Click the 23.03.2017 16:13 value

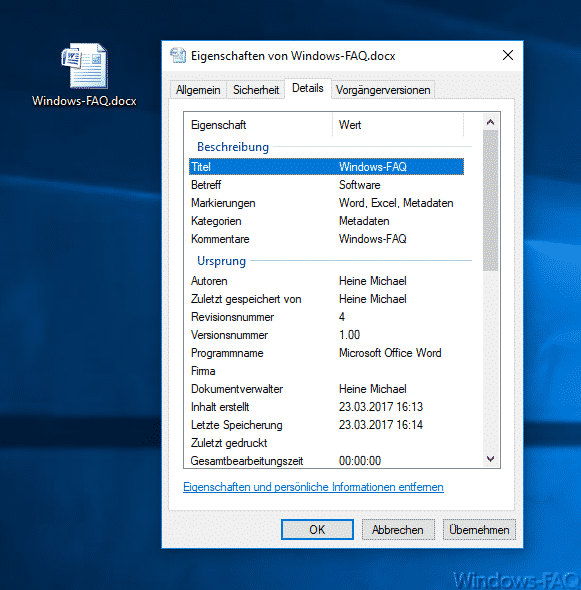(381, 407)
